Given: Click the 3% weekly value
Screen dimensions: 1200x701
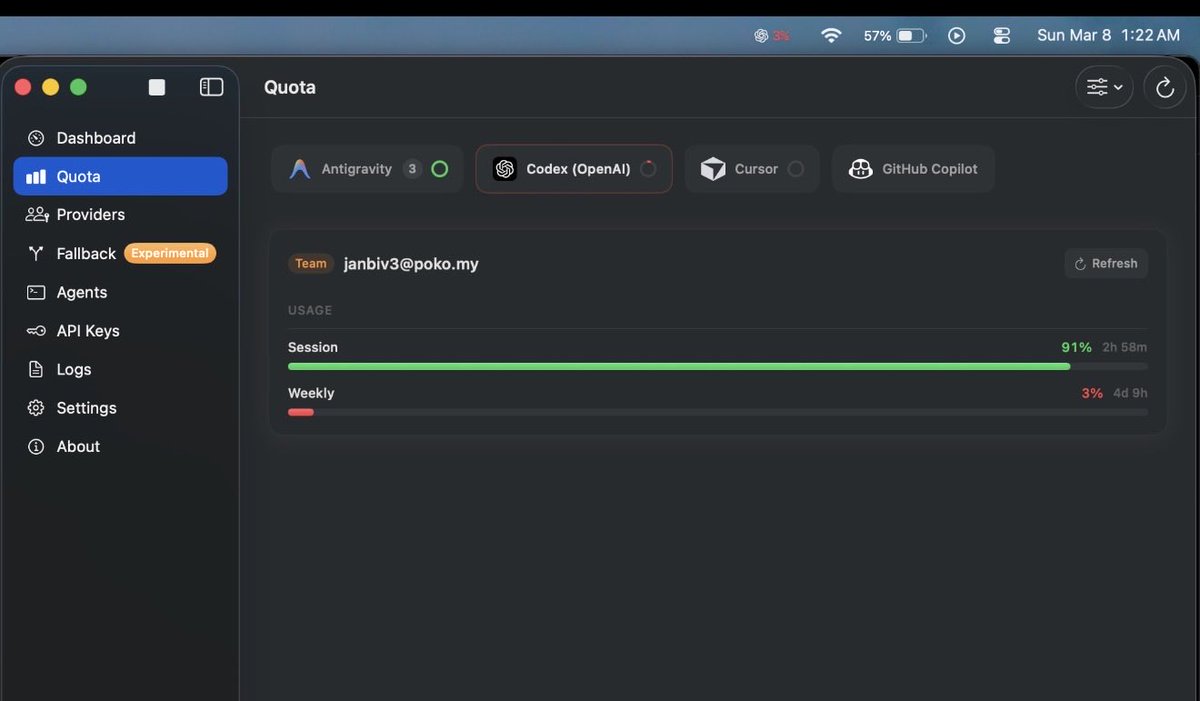Looking at the screenshot, I should (x=1092, y=393).
